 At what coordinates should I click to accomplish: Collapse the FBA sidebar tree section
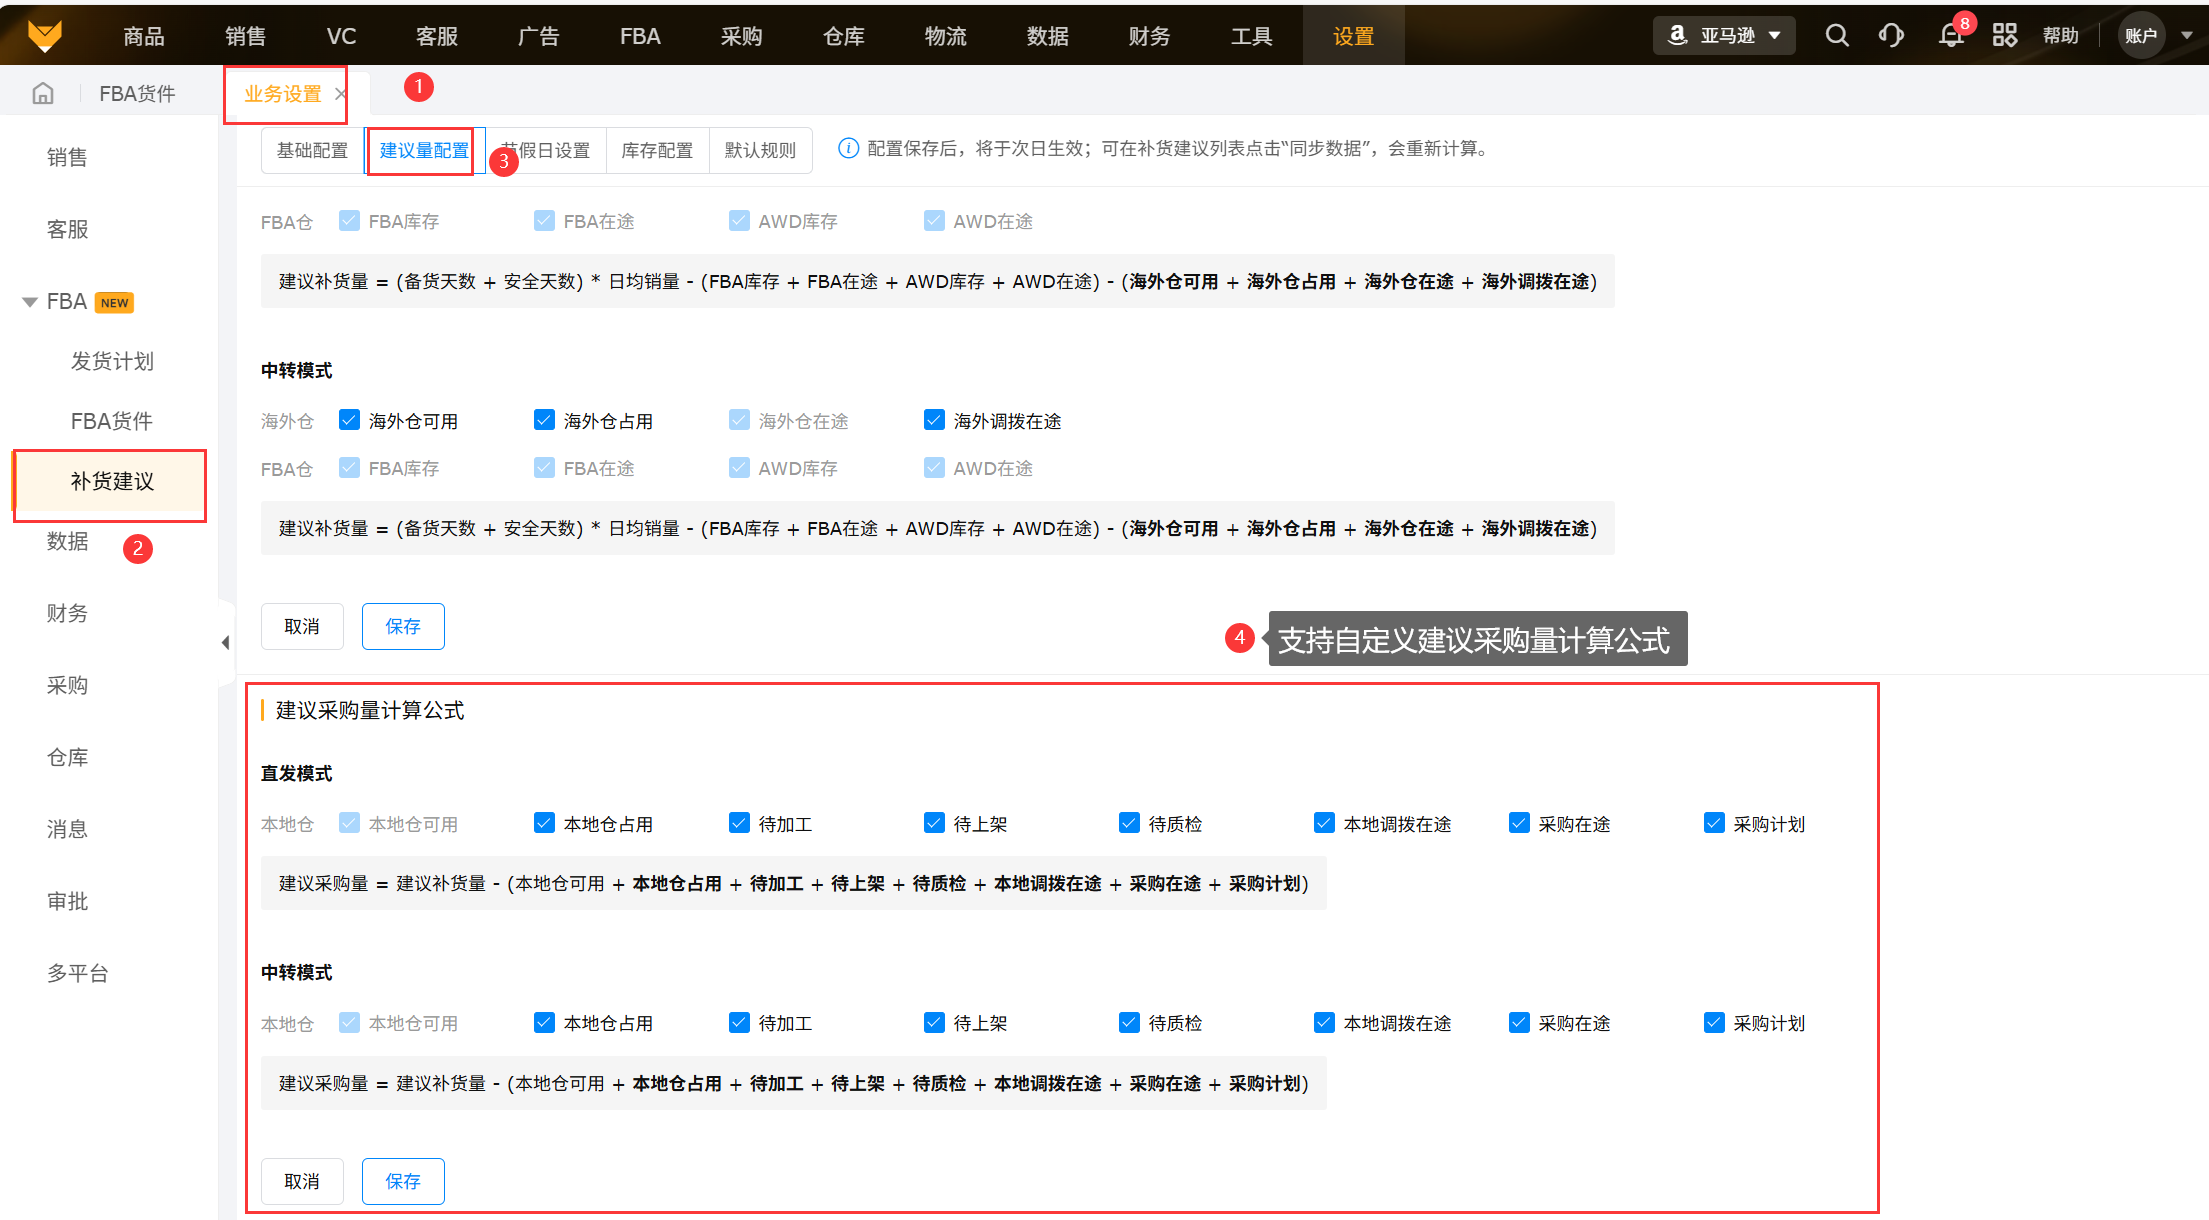(30, 302)
